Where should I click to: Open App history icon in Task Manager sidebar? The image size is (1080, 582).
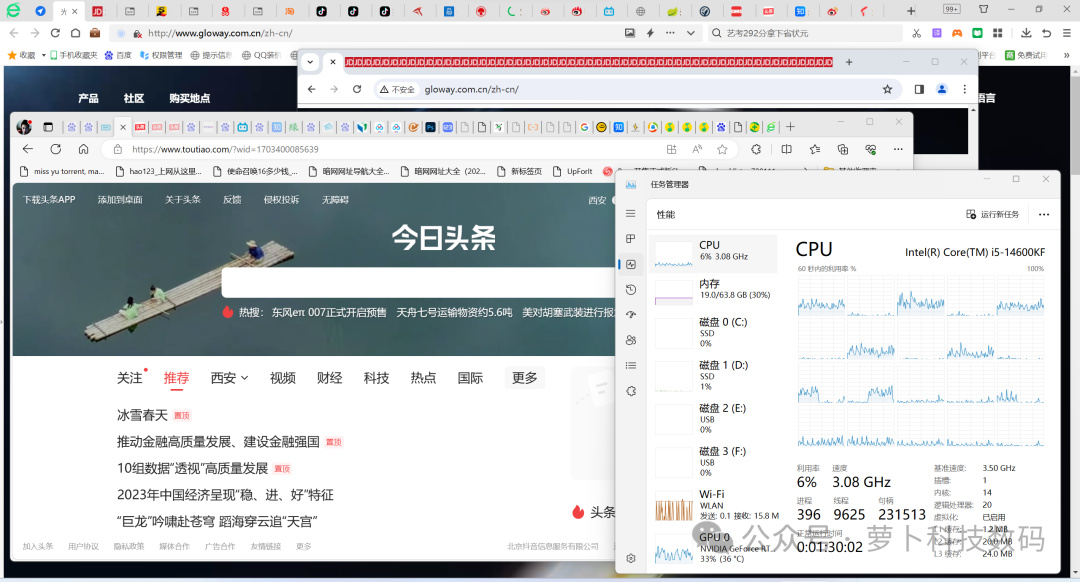[x=630, y=289]
